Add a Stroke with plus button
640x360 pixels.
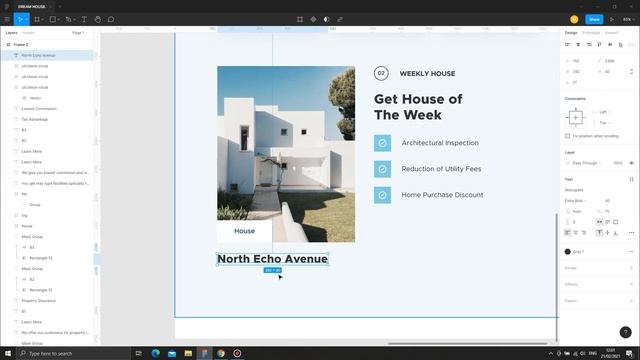click(631, 268)
